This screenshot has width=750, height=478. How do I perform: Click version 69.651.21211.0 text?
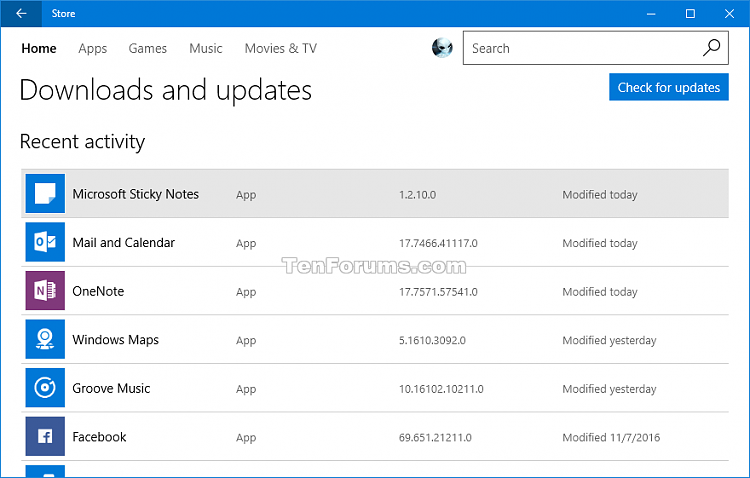coord(435,437)
